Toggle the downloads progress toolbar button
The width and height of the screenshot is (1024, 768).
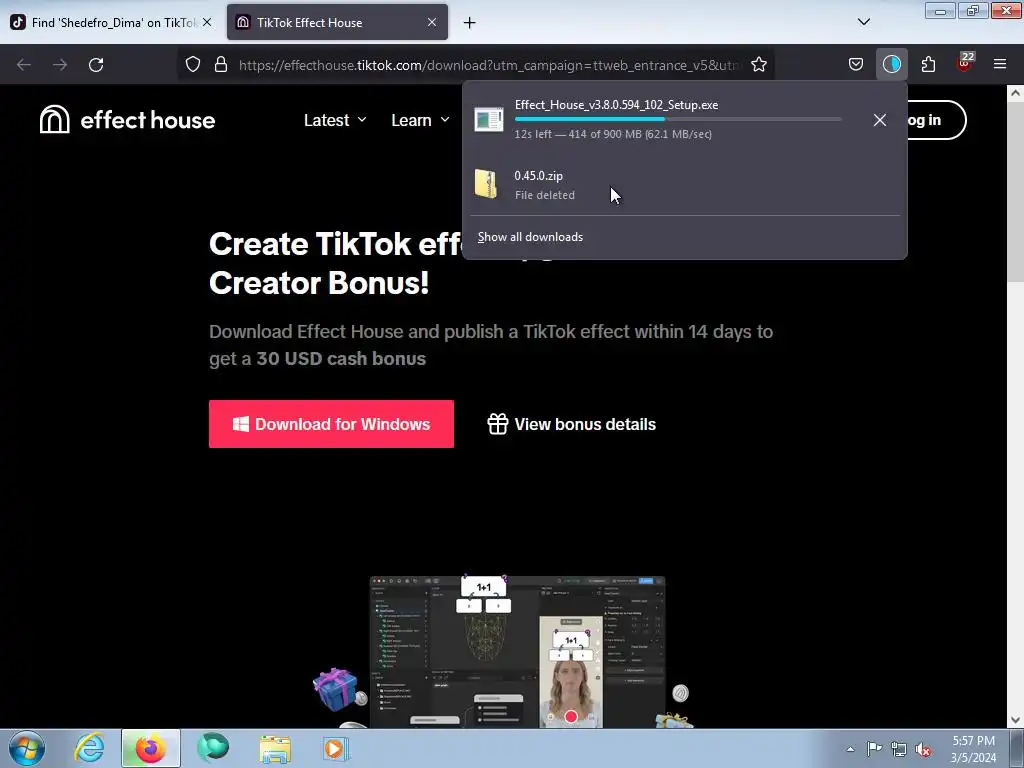891,65
